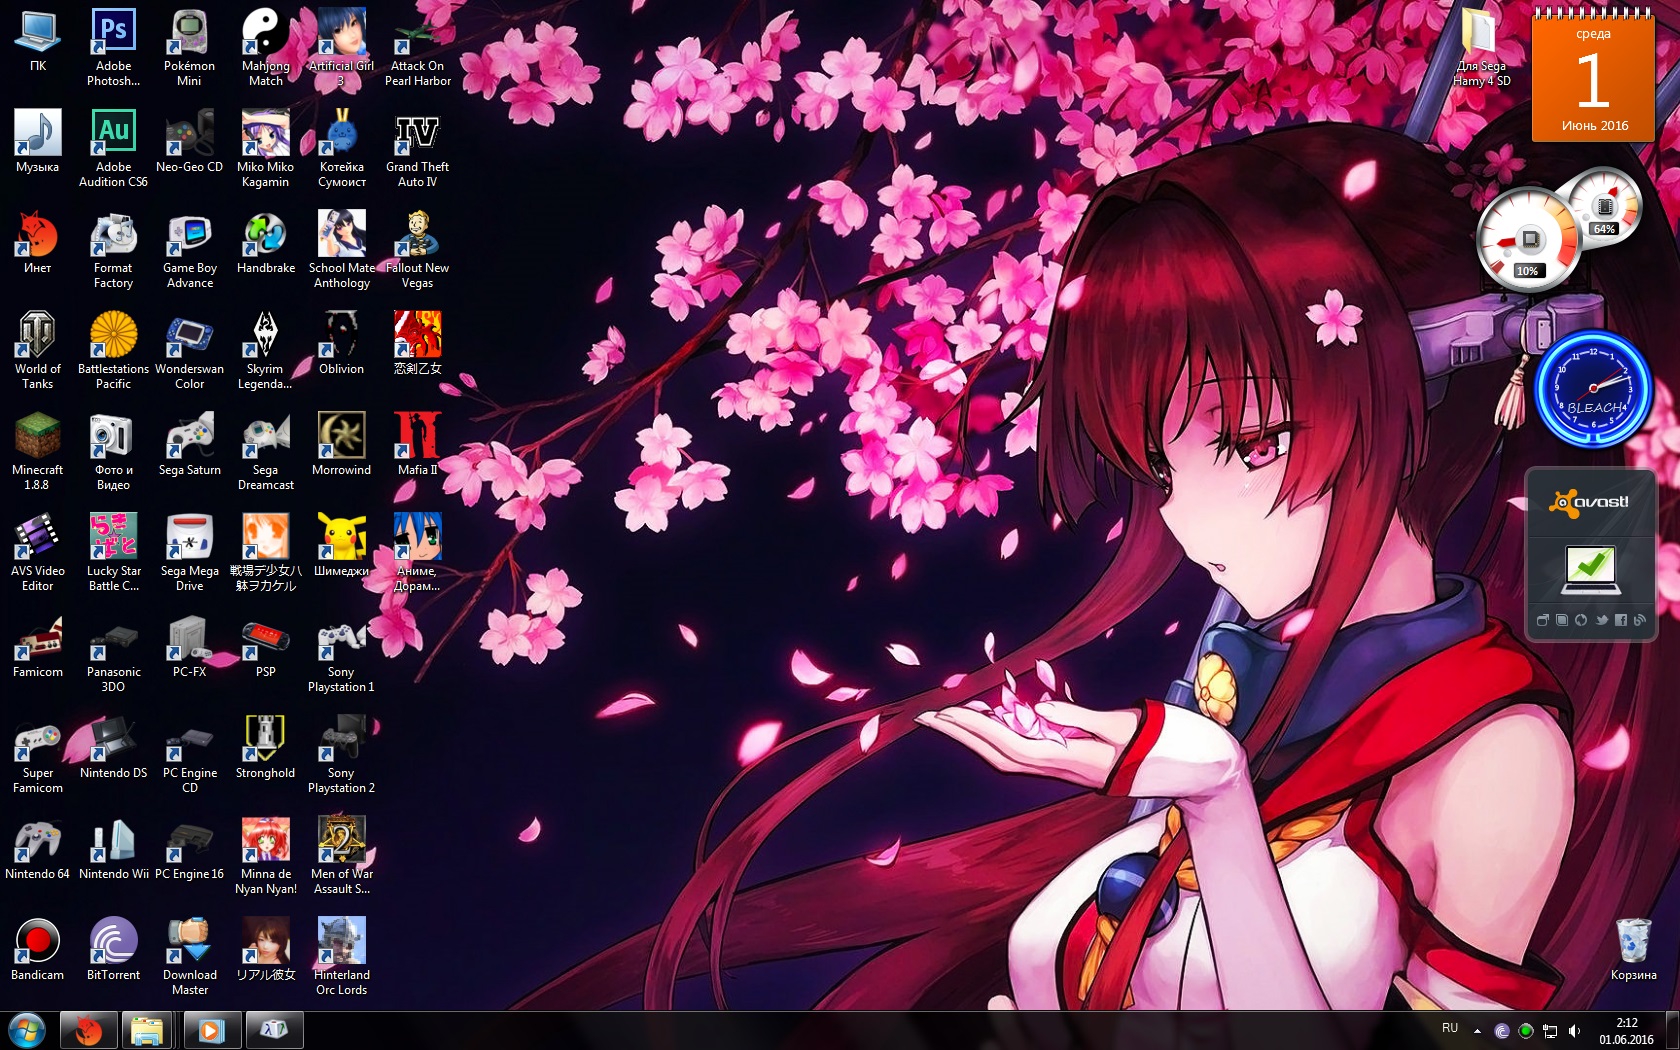
Task: Select the Sega Mega Drive icon
Action: [189, 552]
